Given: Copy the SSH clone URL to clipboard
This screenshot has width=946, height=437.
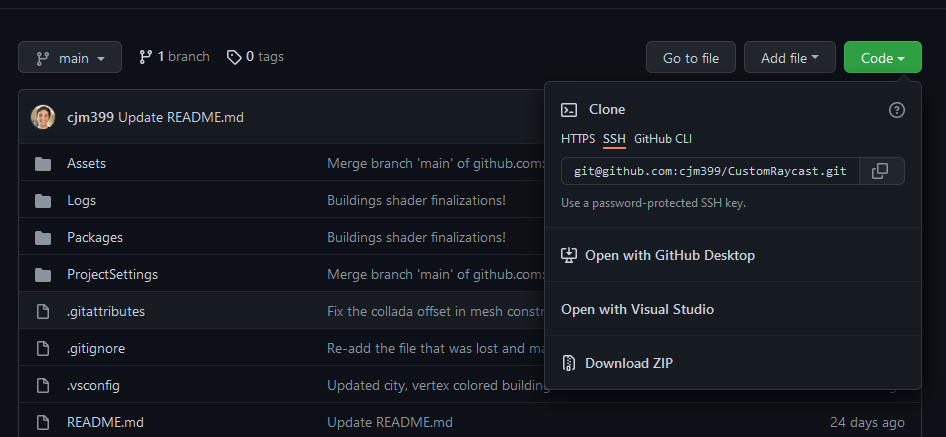Looking at the screenshot, I should 880,171.
